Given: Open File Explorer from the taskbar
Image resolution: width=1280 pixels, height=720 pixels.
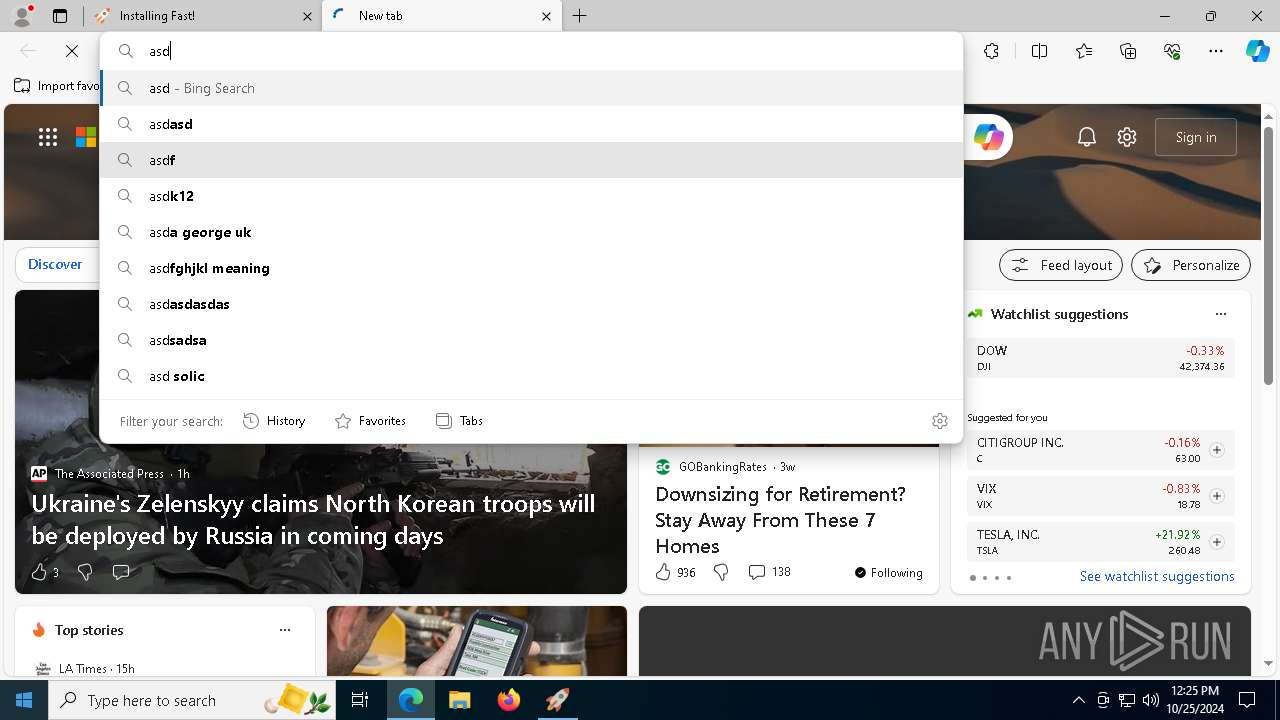Looking at the screenshot, I should coord(459,700).
